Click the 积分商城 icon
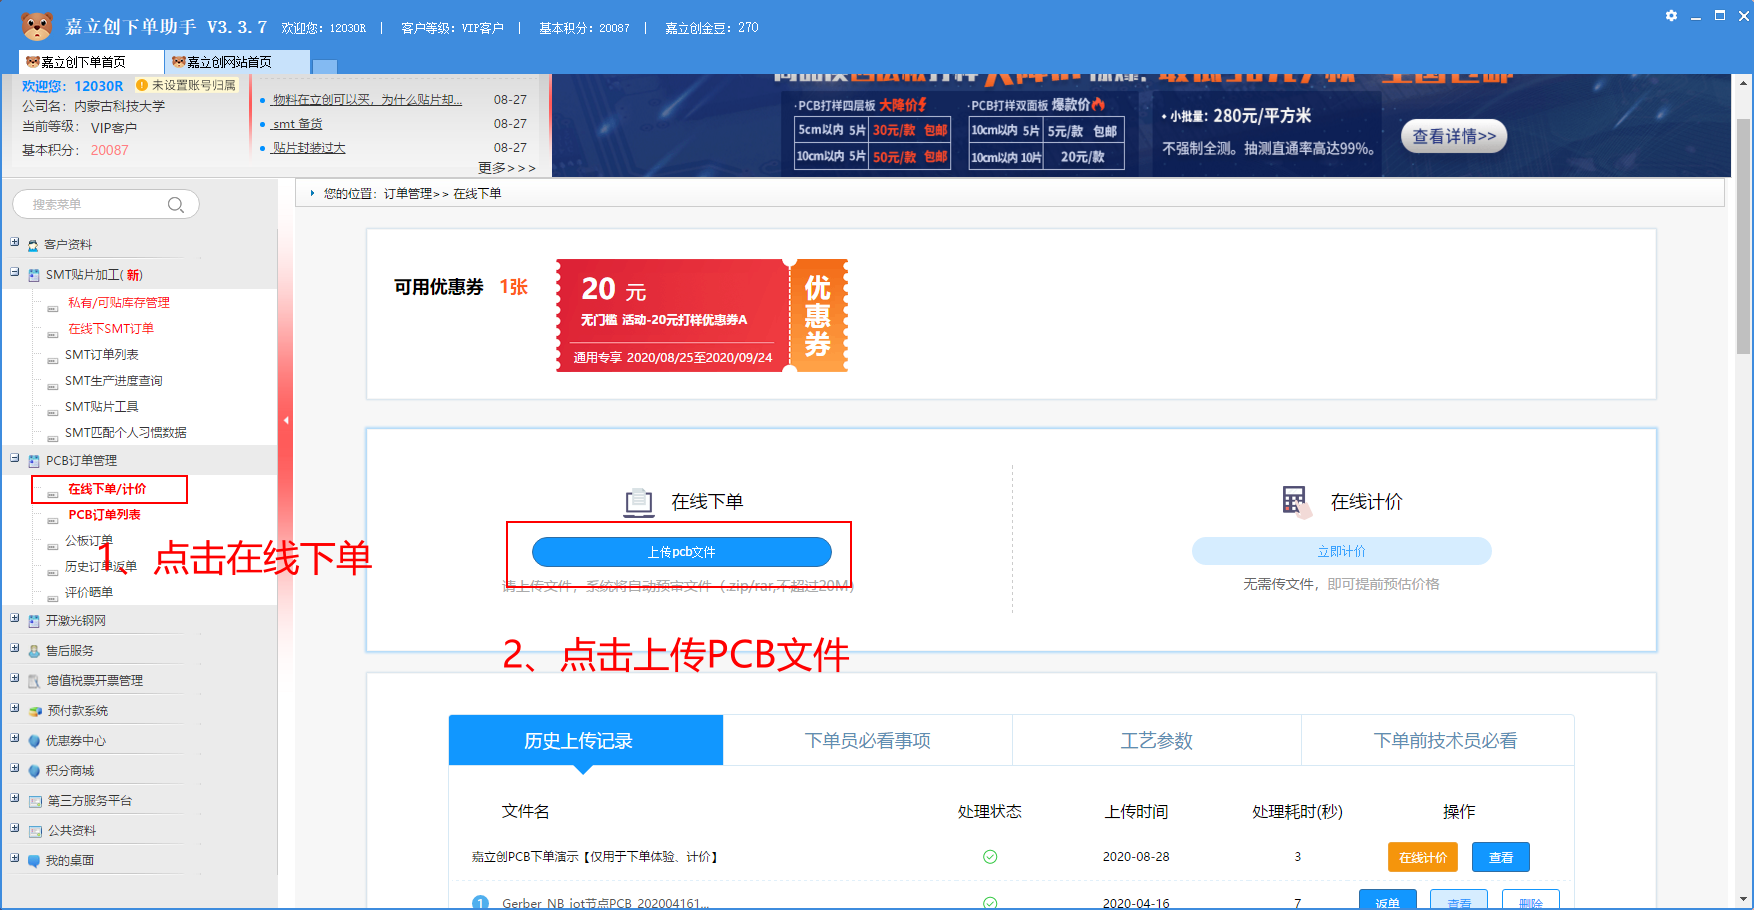 34,771
